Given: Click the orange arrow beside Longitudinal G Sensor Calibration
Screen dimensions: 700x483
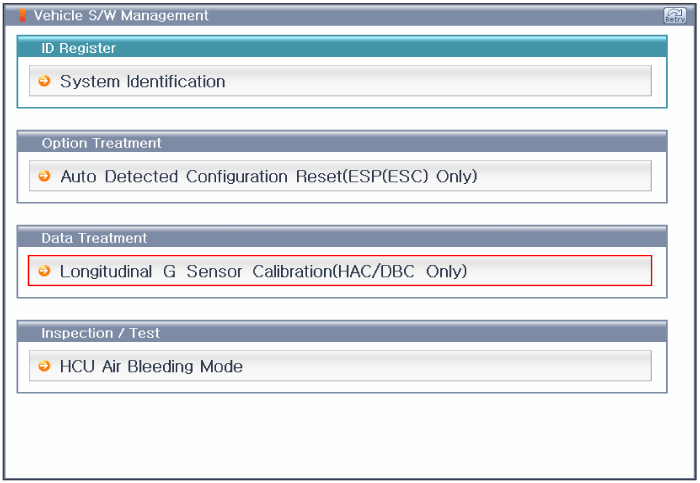Looking at the screenshot, I should tap(44, 271).
